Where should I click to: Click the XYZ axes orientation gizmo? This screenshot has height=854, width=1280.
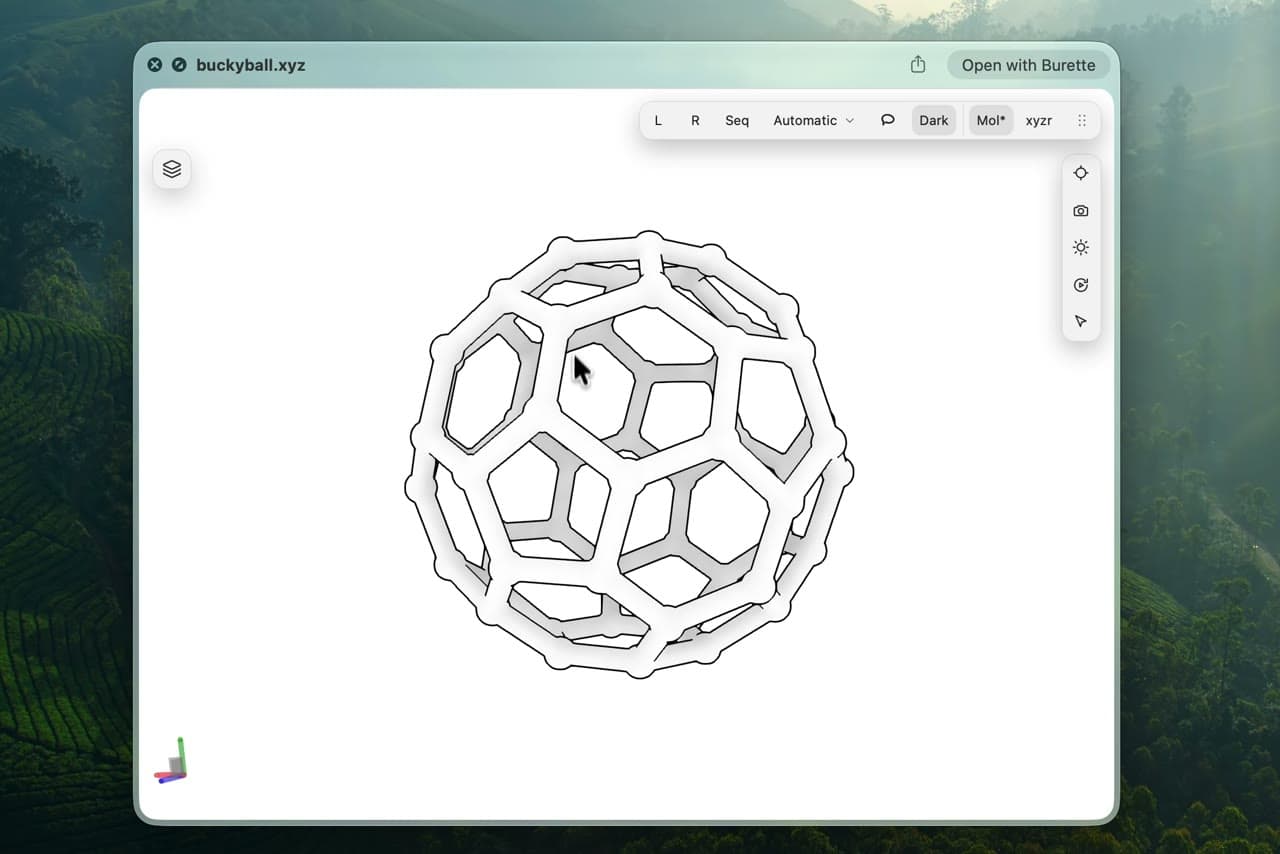point(172,761)
